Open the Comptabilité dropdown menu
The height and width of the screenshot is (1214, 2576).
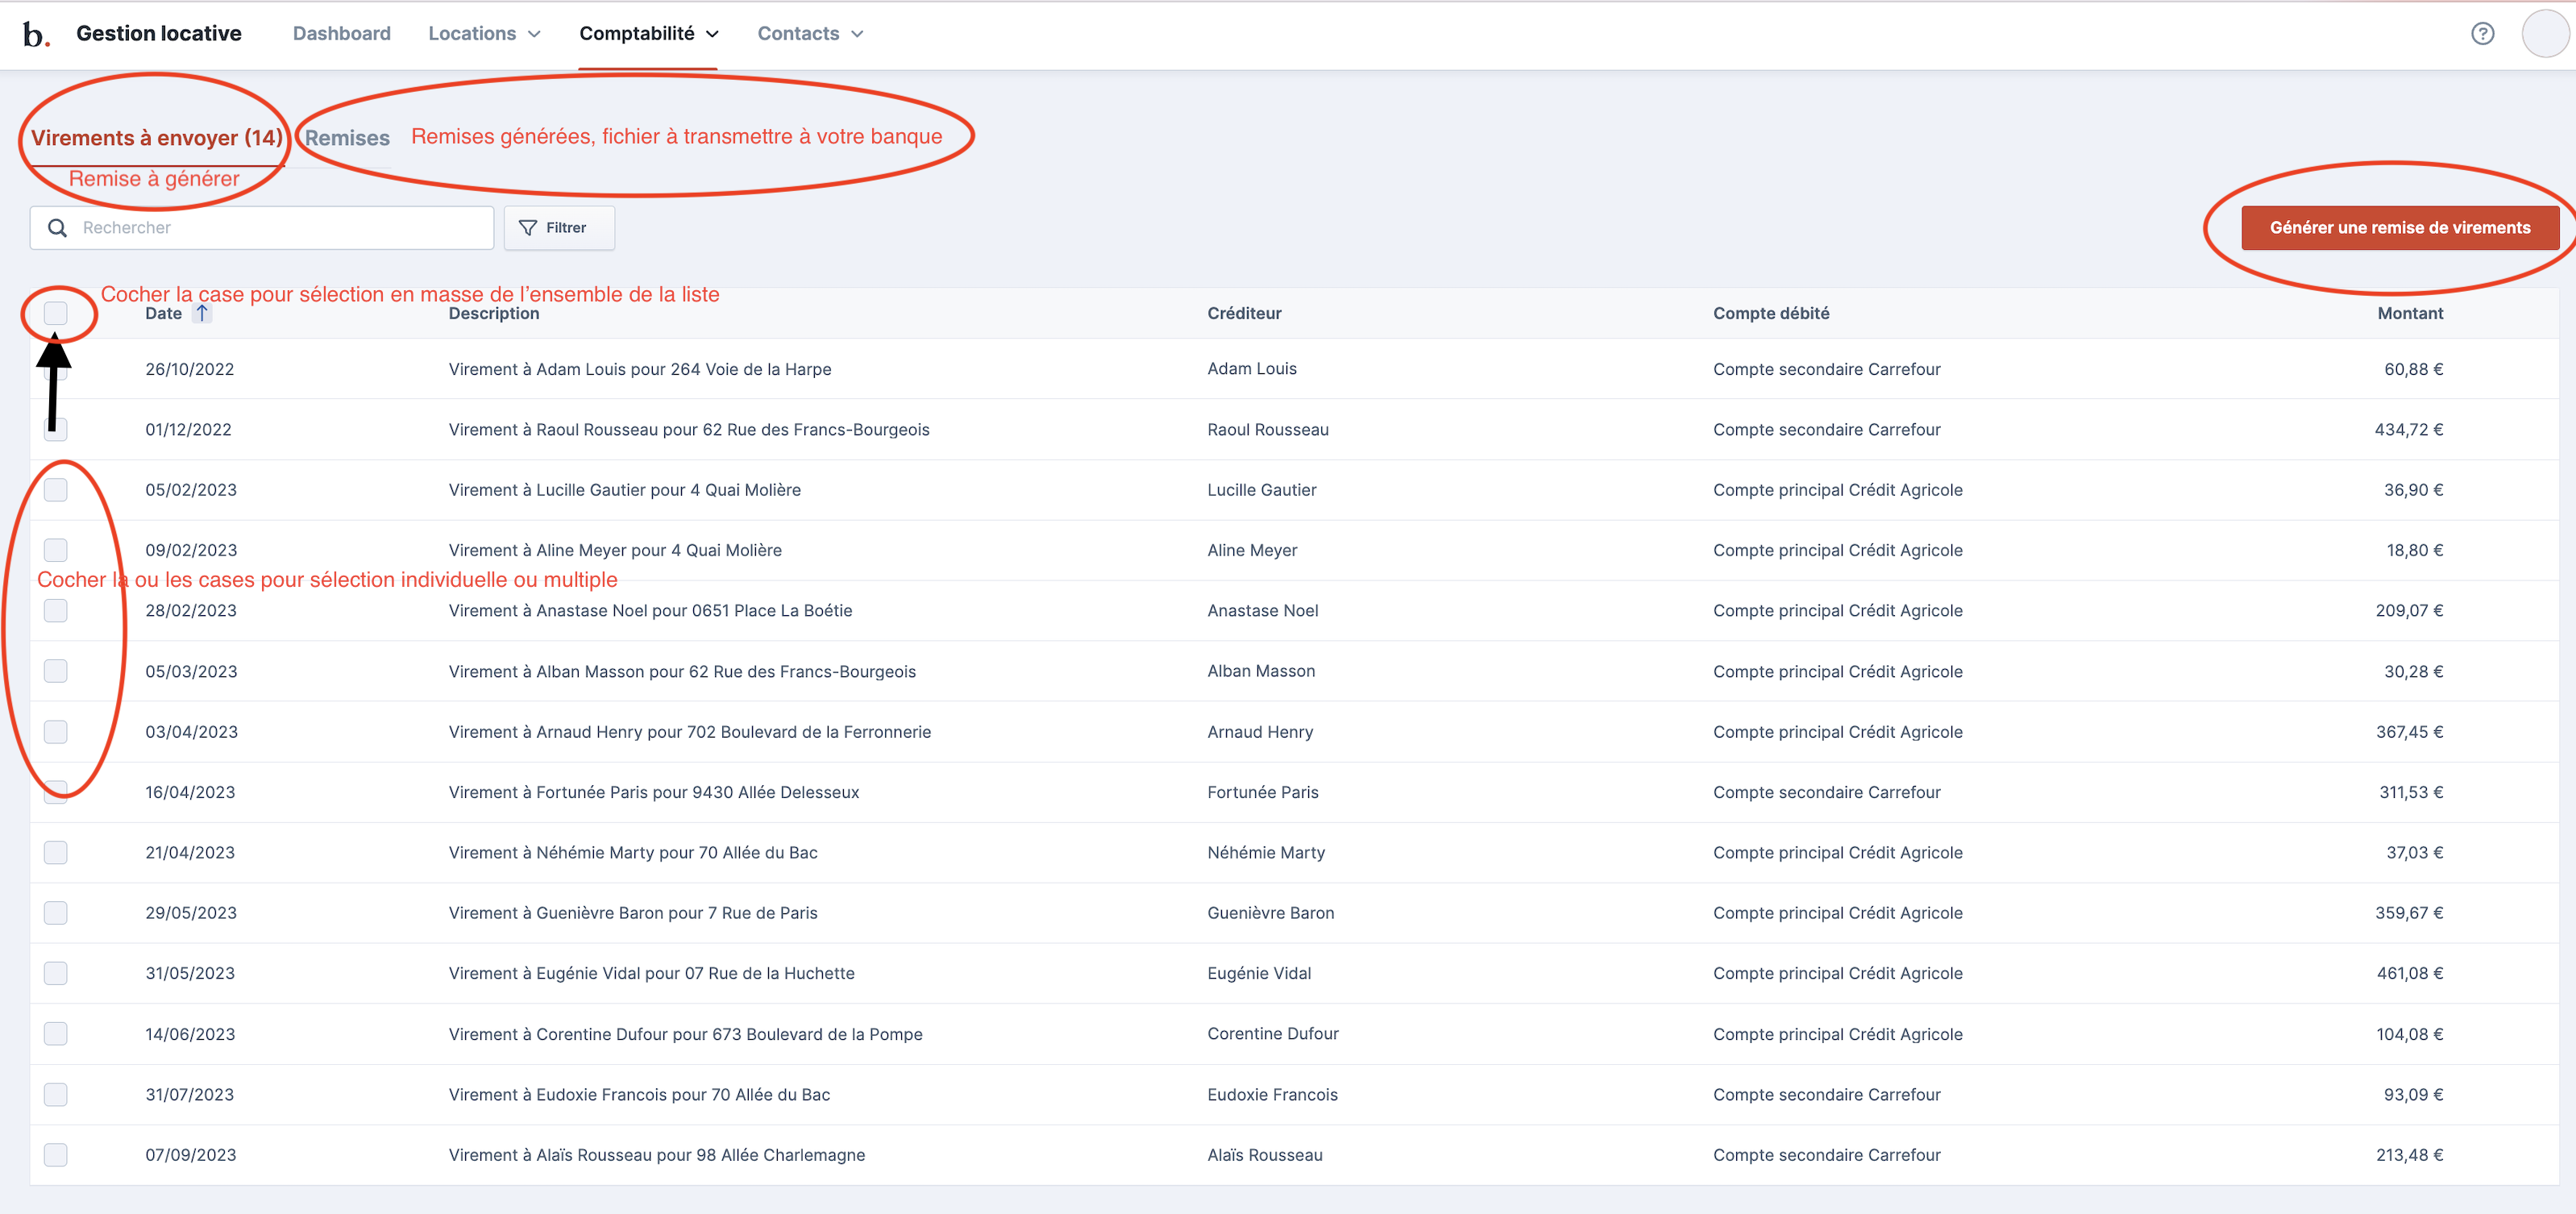(x=648, y=34)
